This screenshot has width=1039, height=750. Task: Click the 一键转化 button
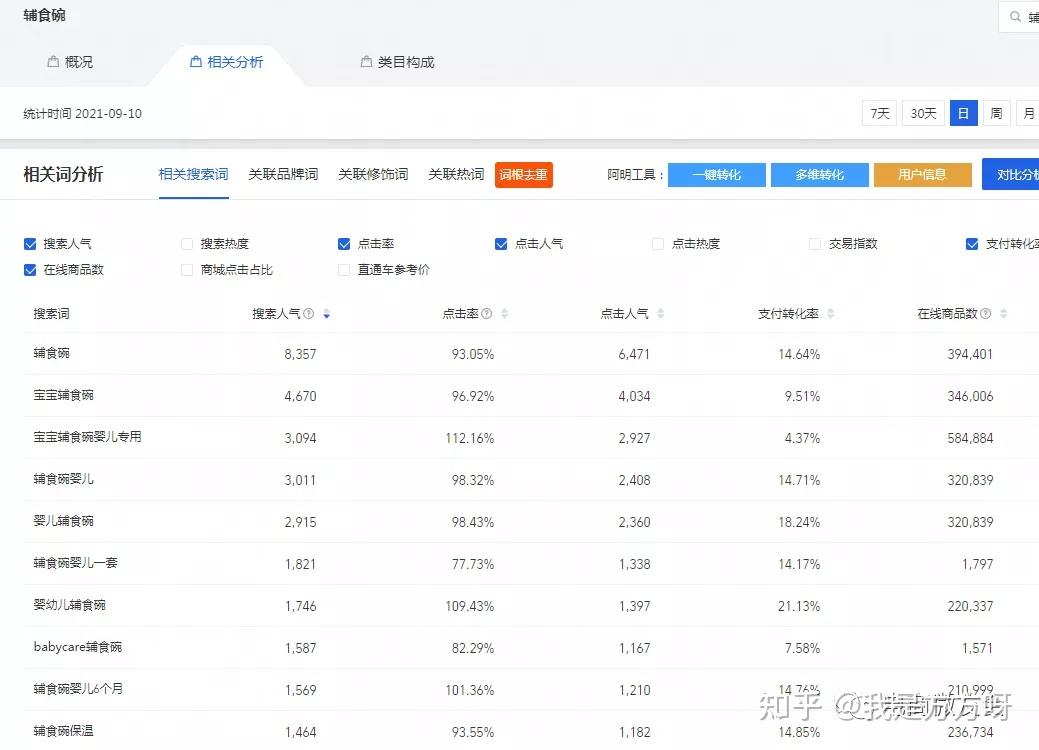click(x=716, y=175)
